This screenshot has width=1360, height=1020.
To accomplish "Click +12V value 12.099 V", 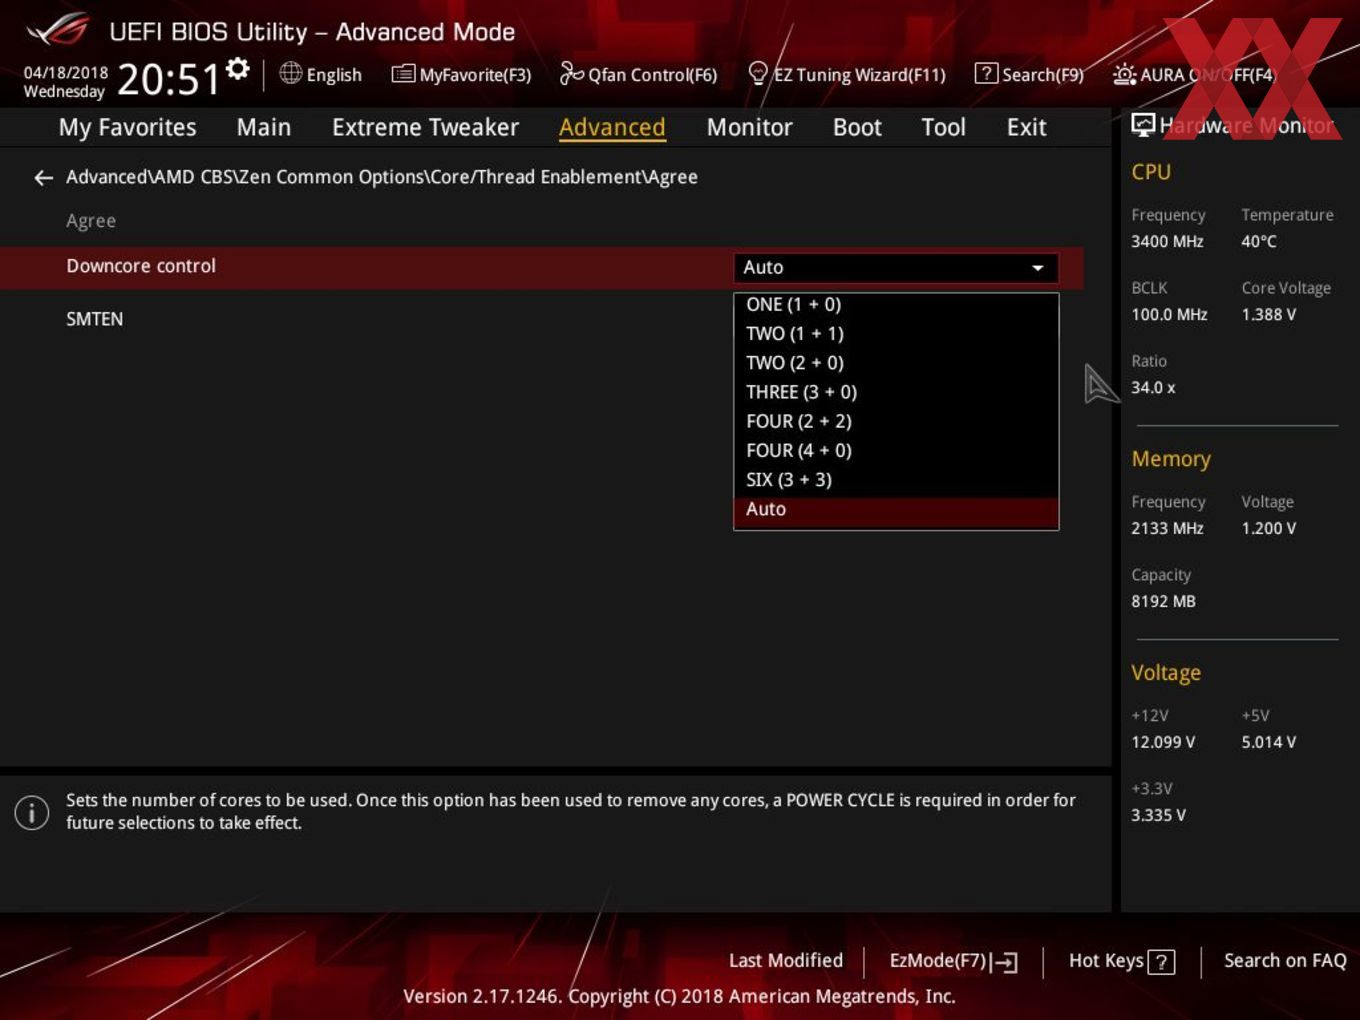I will 1163,743.
